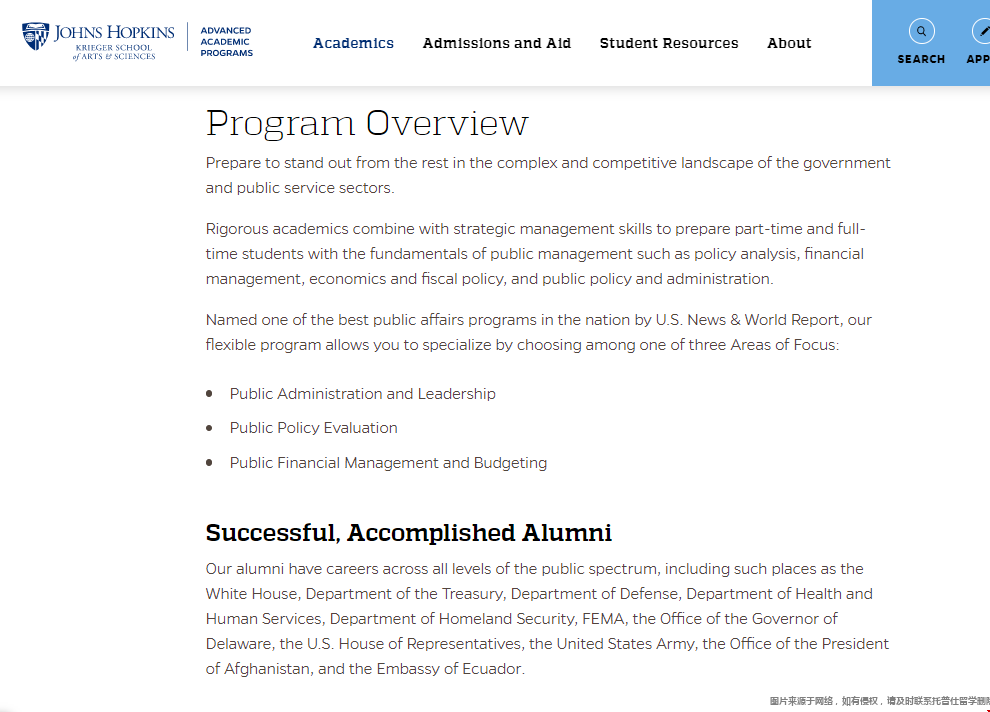Viewport: 990px width, 712px height.
Task: Click the pencil Apply icon
Action: click(x=981, y=31)
